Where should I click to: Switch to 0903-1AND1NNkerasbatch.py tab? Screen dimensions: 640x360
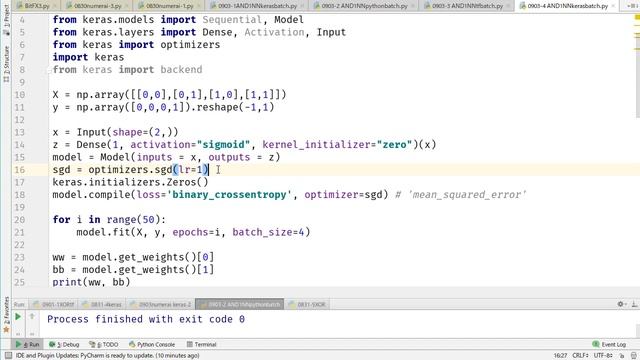[257, 6]
